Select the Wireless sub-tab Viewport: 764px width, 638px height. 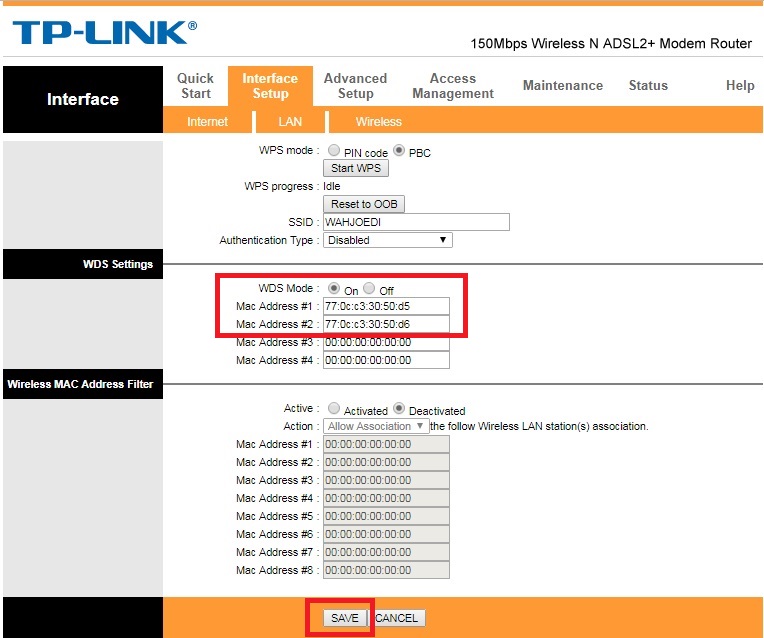coord(379,121)
